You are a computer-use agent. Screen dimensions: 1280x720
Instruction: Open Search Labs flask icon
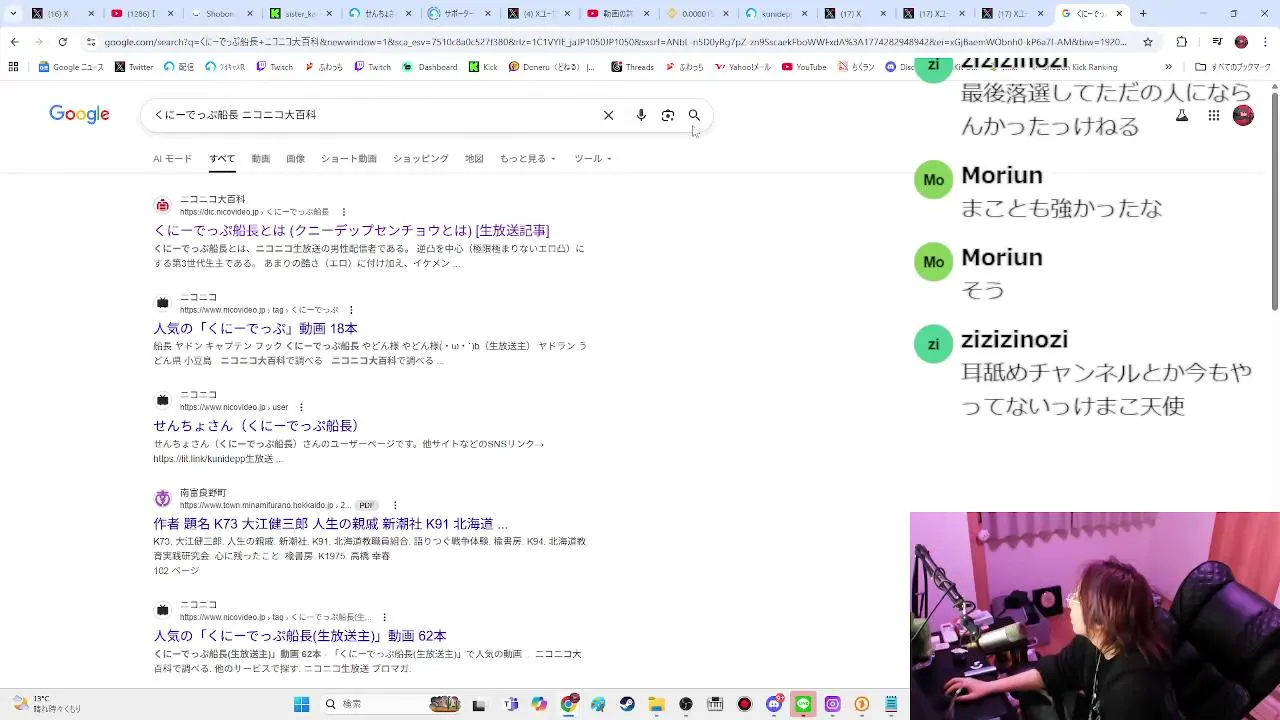click(1182, 115)
